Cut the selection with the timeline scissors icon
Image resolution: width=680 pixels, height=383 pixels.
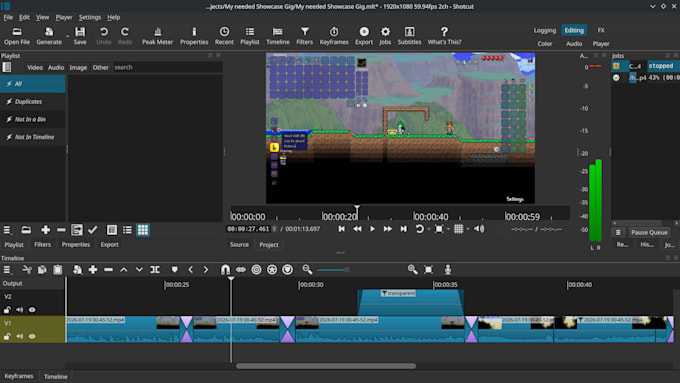click(27, 270)
